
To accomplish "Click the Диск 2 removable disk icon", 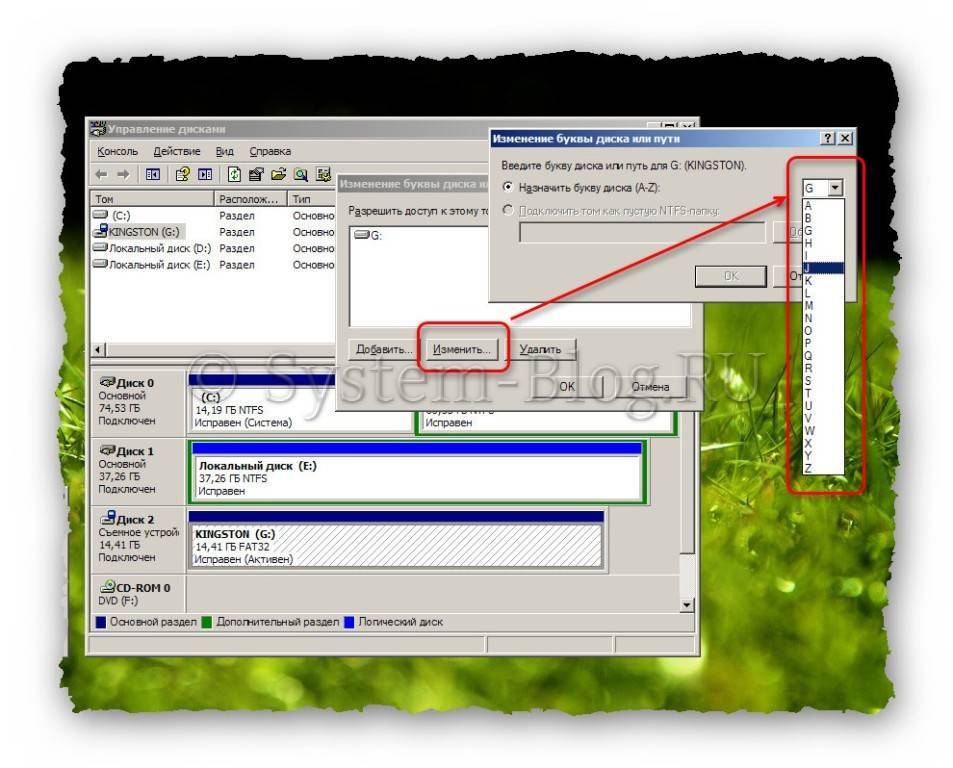I will [x=108, y=518].
